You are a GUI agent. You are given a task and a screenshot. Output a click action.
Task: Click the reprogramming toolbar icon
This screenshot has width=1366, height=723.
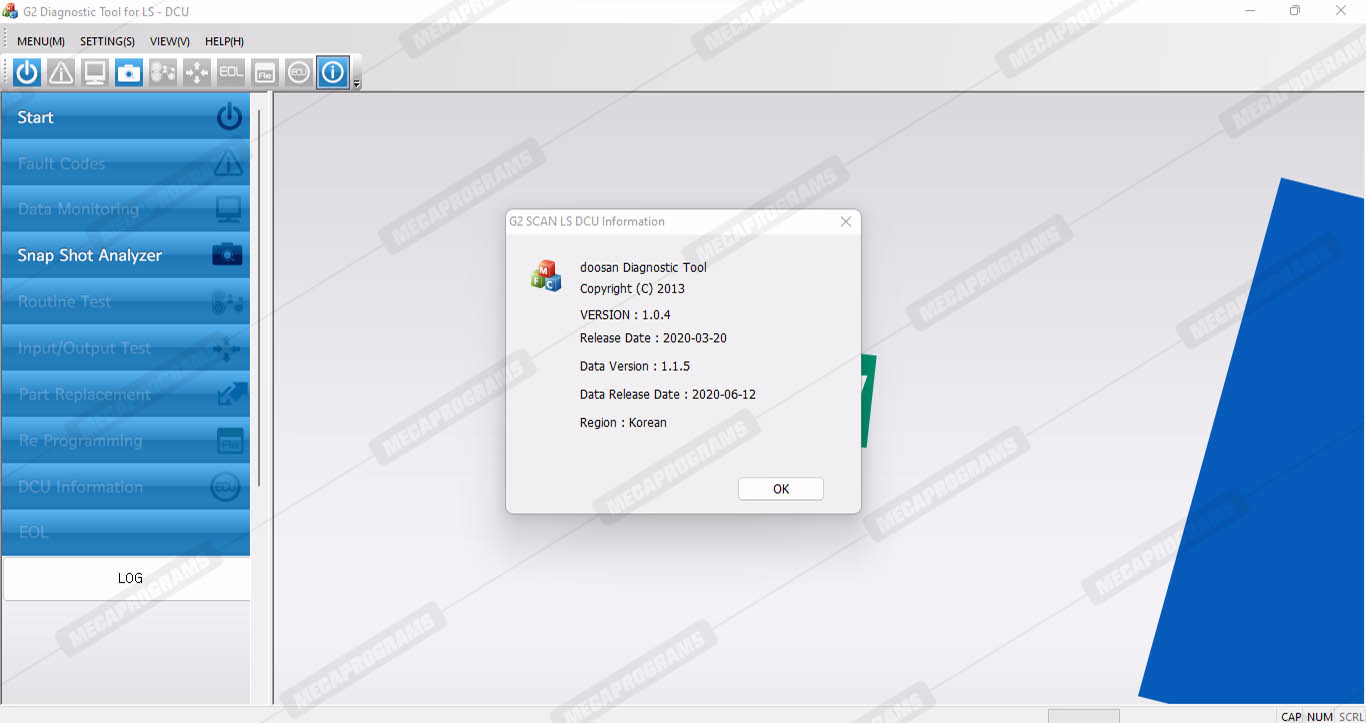tap(265, 72)
